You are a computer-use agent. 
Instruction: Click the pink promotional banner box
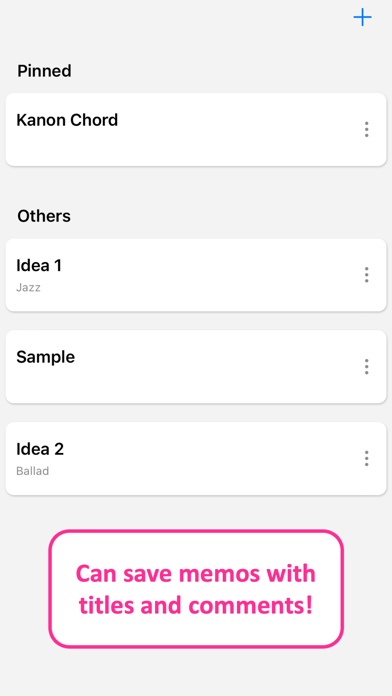(196, 589)
